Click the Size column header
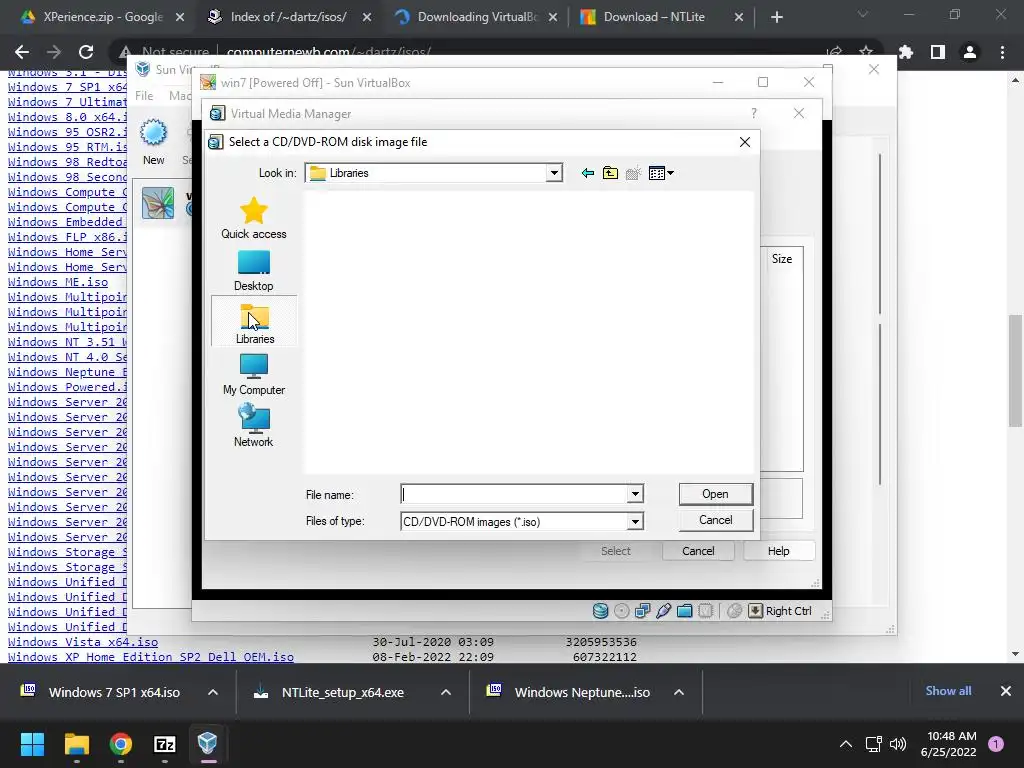 tap(782, 259)
